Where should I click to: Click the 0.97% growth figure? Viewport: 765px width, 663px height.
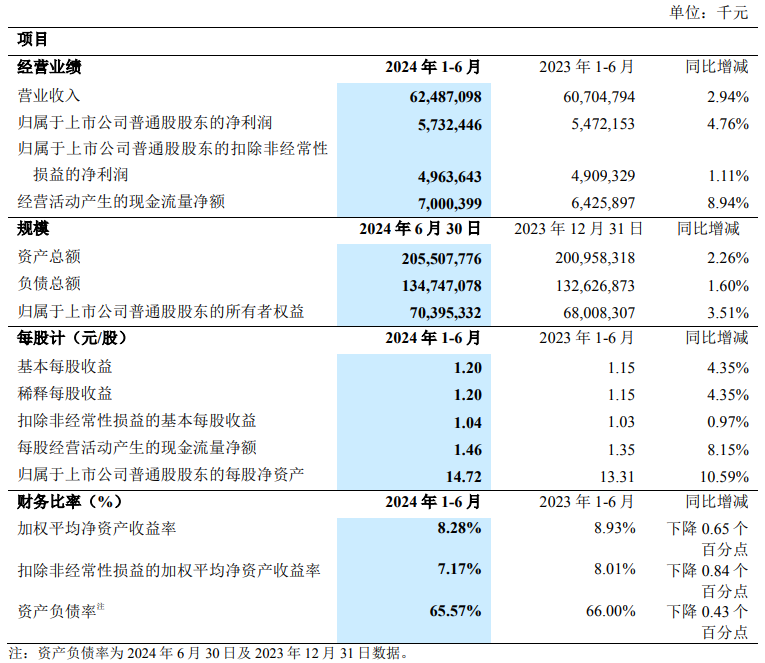tap(728, 422)
